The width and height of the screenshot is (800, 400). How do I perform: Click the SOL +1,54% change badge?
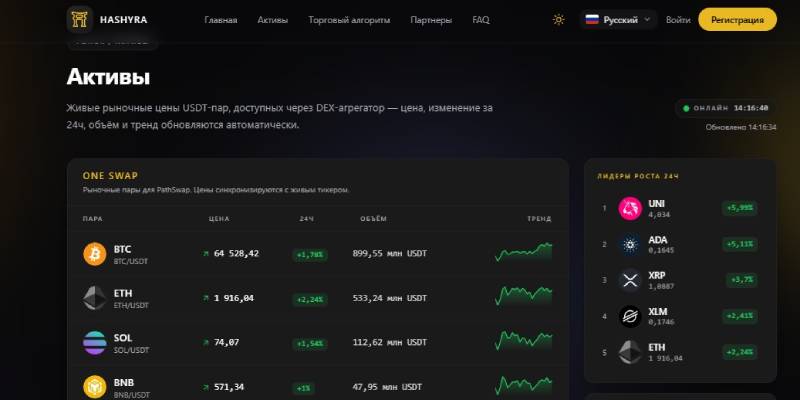310,344
